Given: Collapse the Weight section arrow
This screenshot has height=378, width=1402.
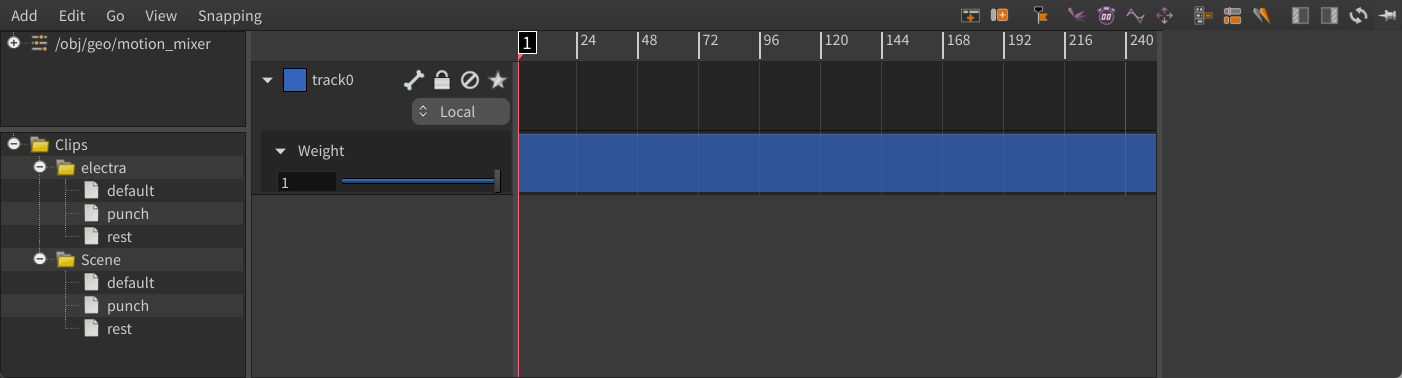Looking at the screenshot, I should (x=280, y=151).
